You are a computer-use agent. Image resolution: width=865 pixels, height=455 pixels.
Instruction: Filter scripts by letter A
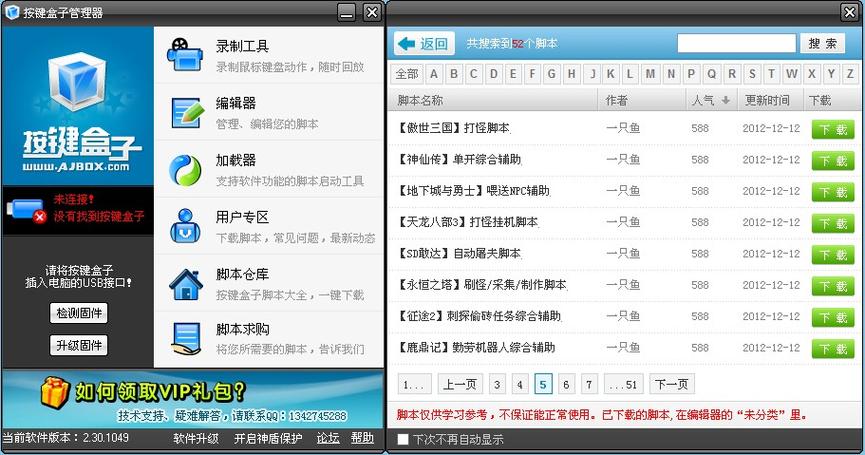[434, 74]
